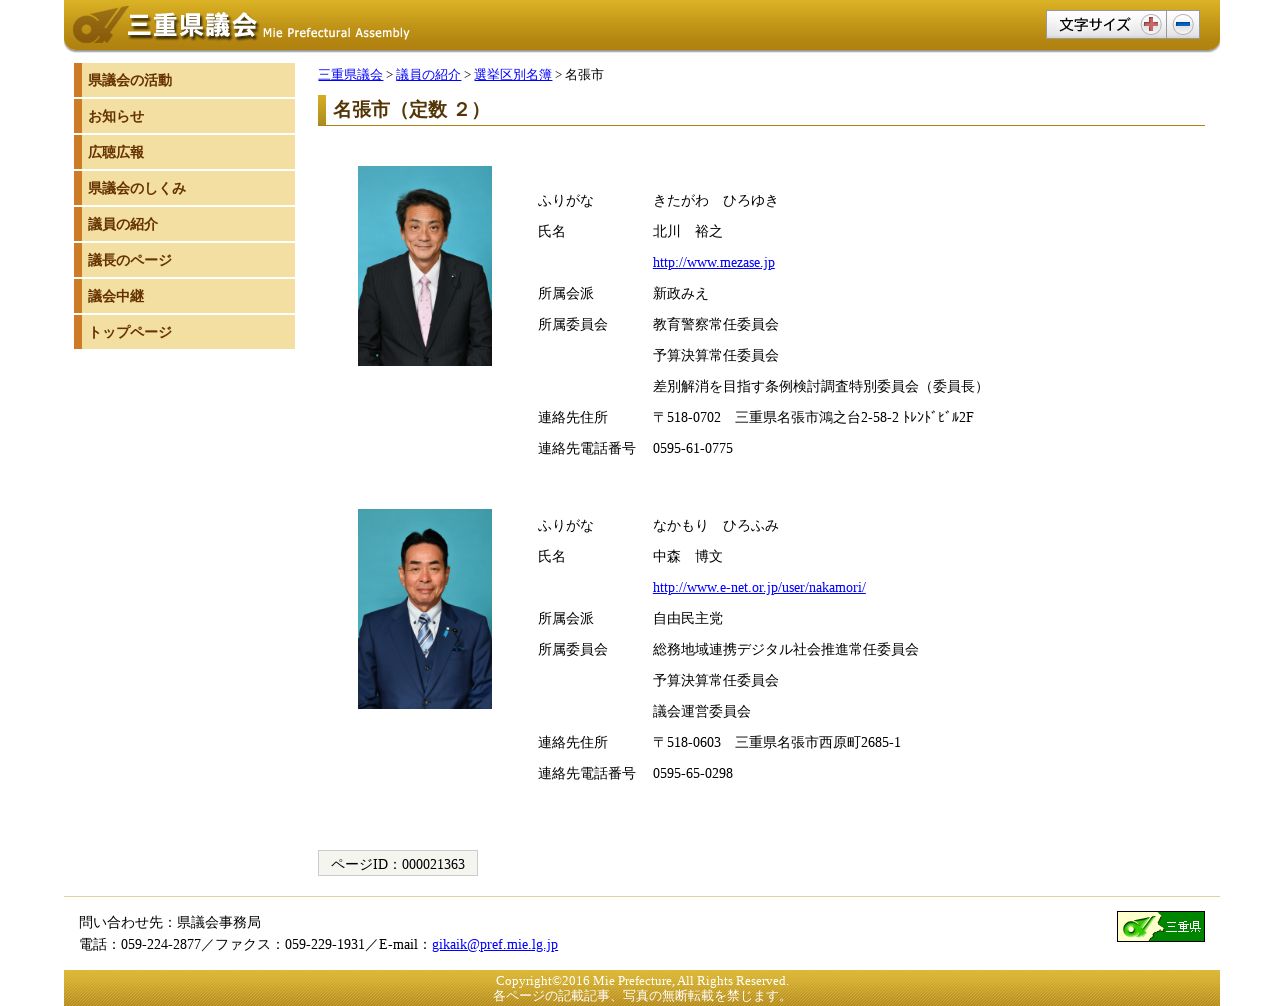Click the Mie Prefectural Assembly header logo
The width and height of the screenshot is (1284, 1006).
coord(241,25)
